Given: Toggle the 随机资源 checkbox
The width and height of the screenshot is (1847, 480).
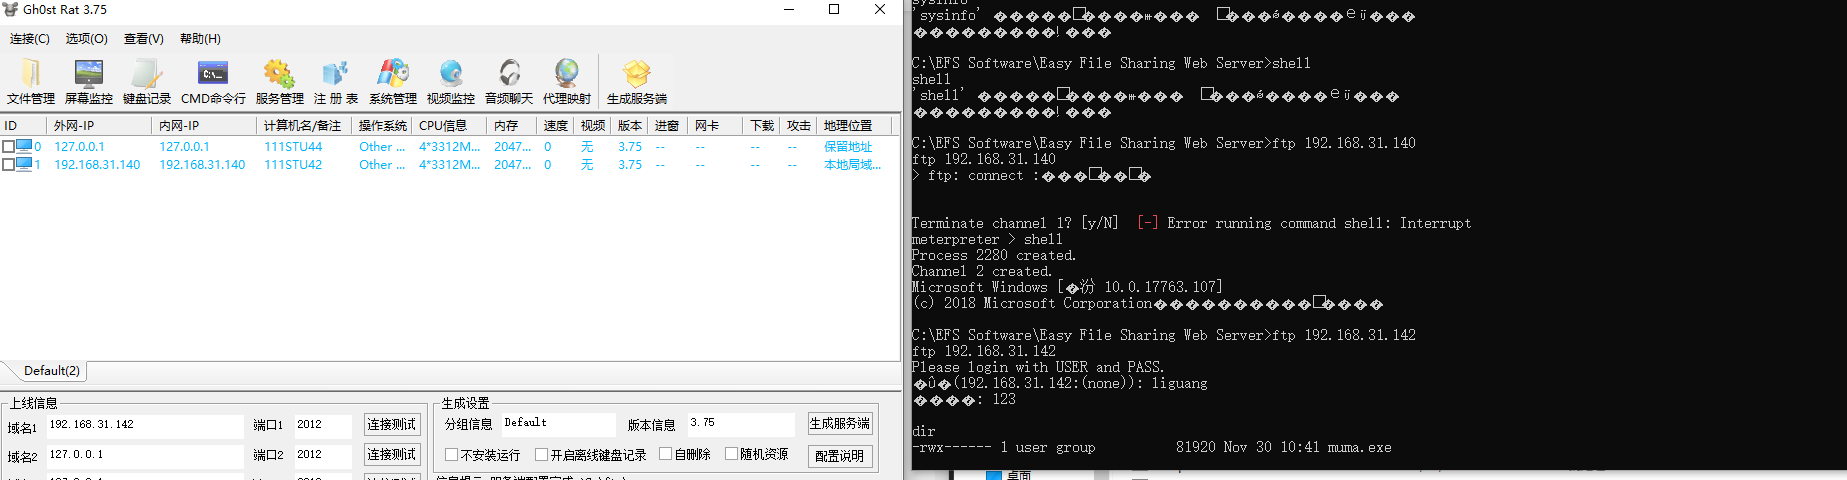Looking at the screenshot, I should click(732, 454).
